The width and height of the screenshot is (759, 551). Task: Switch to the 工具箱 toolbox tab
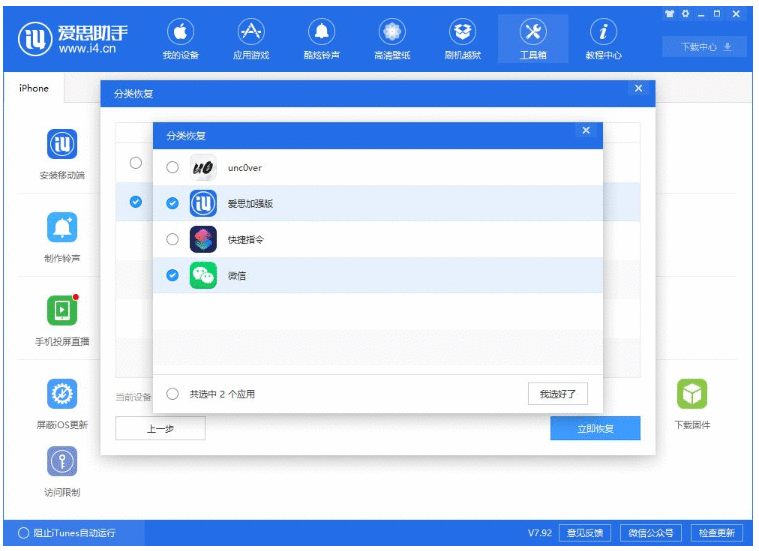point(533,37)
